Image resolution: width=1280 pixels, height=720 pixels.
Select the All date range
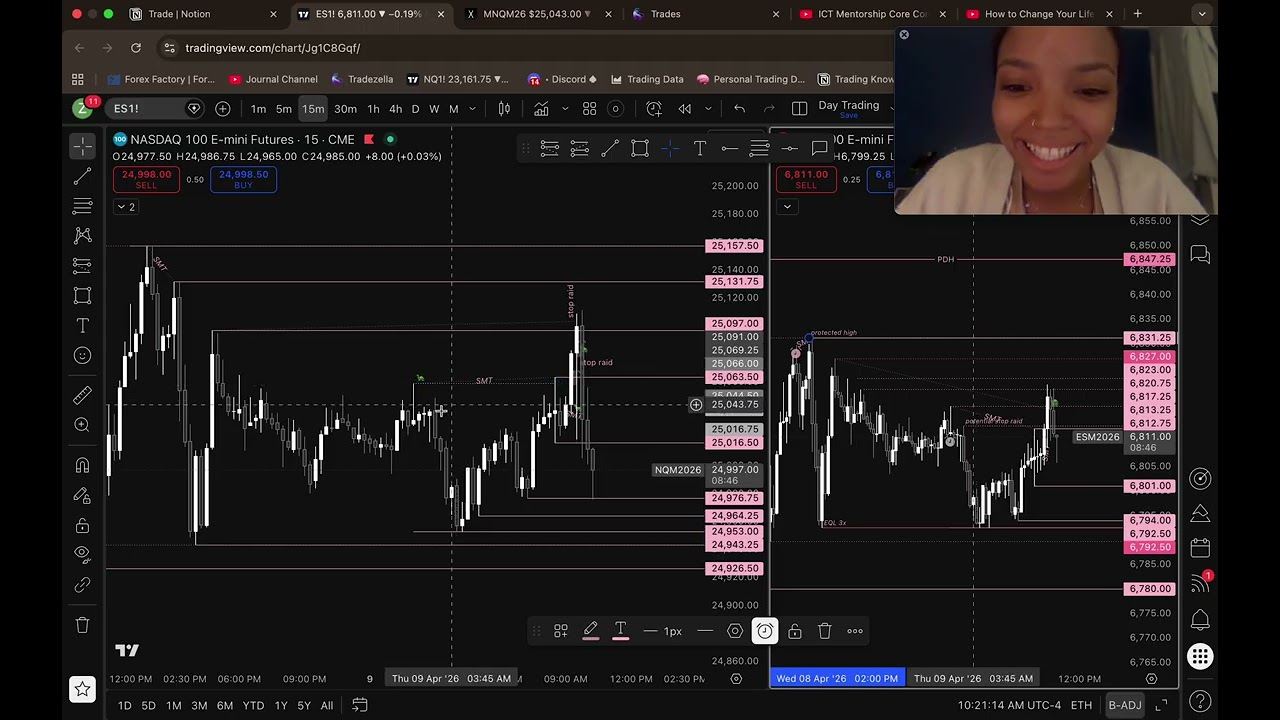pos(326,706)
